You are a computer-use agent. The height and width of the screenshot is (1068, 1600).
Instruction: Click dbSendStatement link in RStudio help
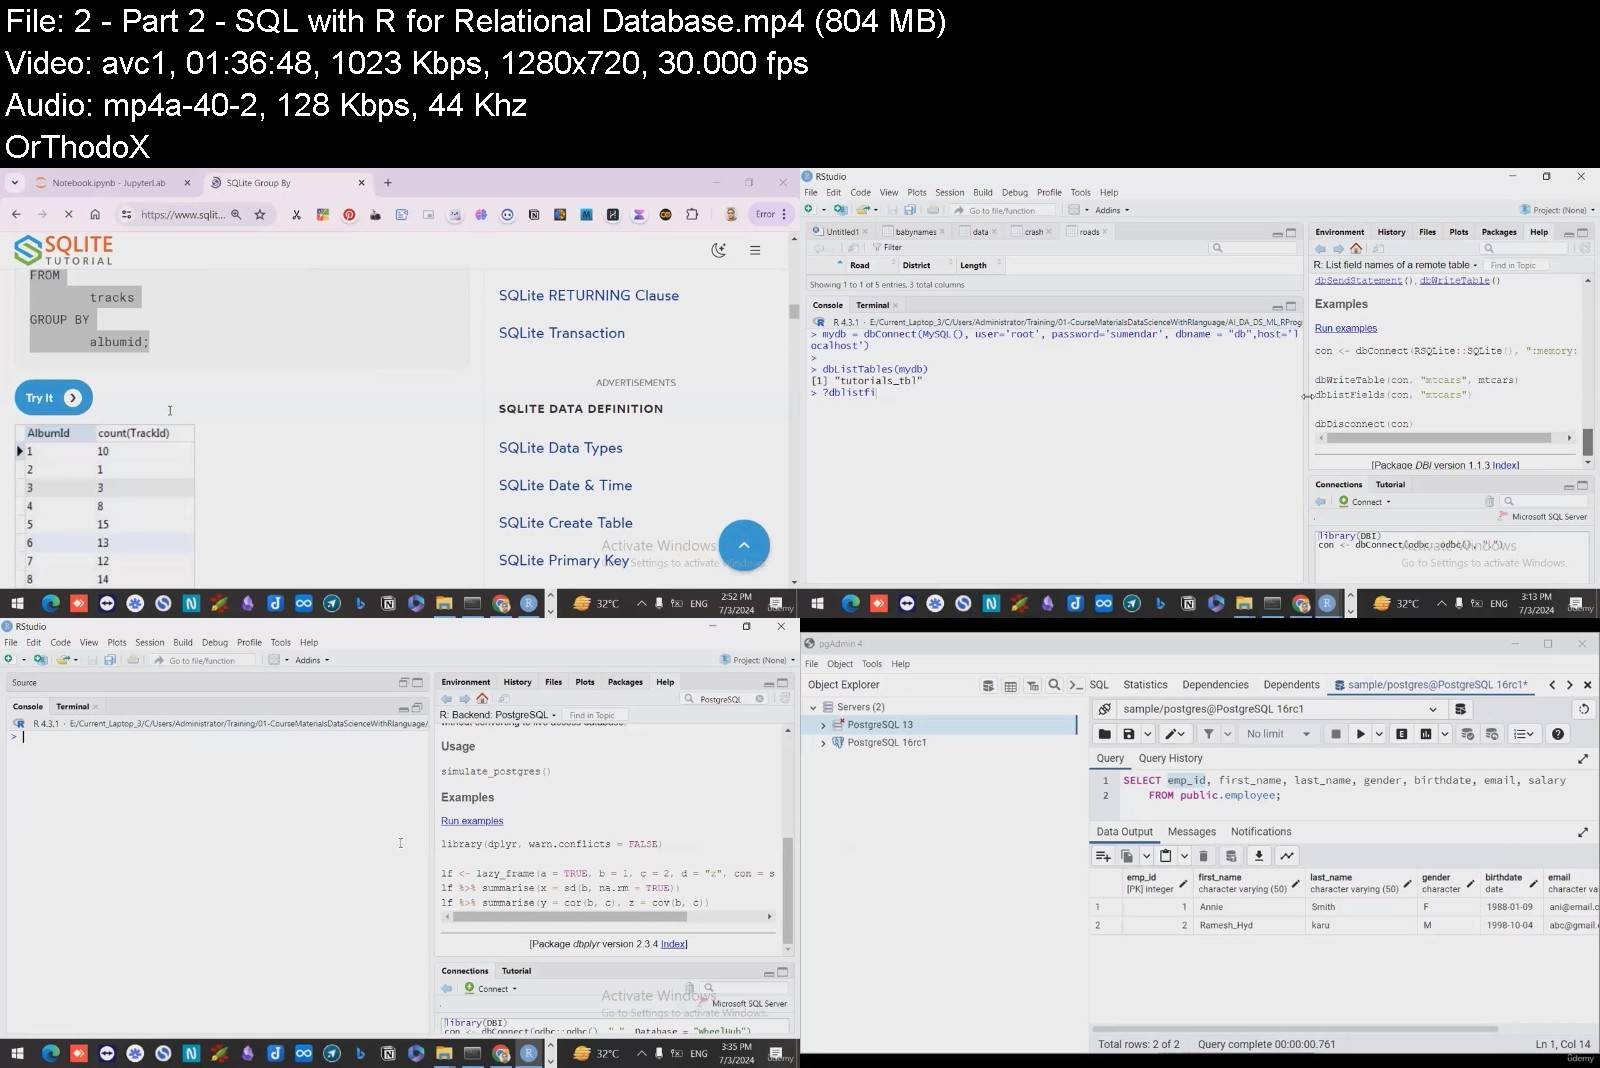1358,281
